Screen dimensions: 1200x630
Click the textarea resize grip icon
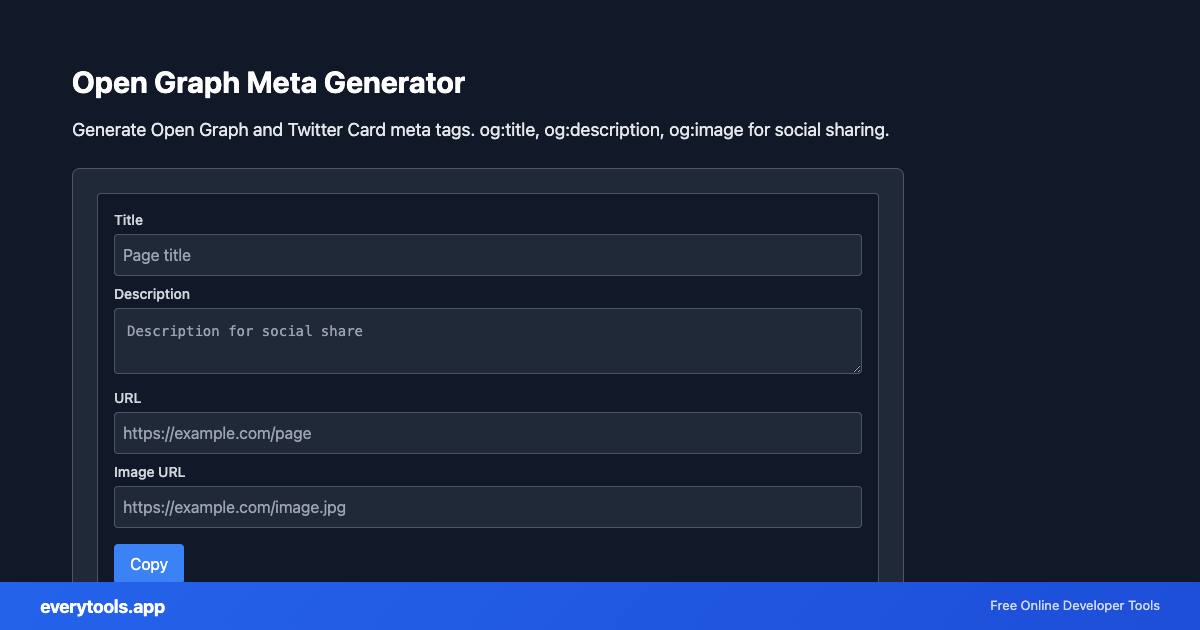857,370
